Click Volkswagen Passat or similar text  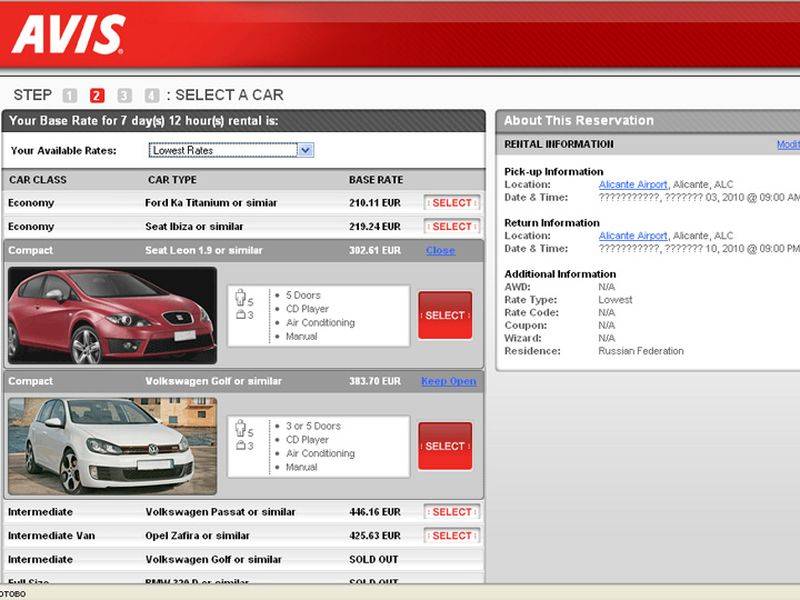click(x=220, y=512)
